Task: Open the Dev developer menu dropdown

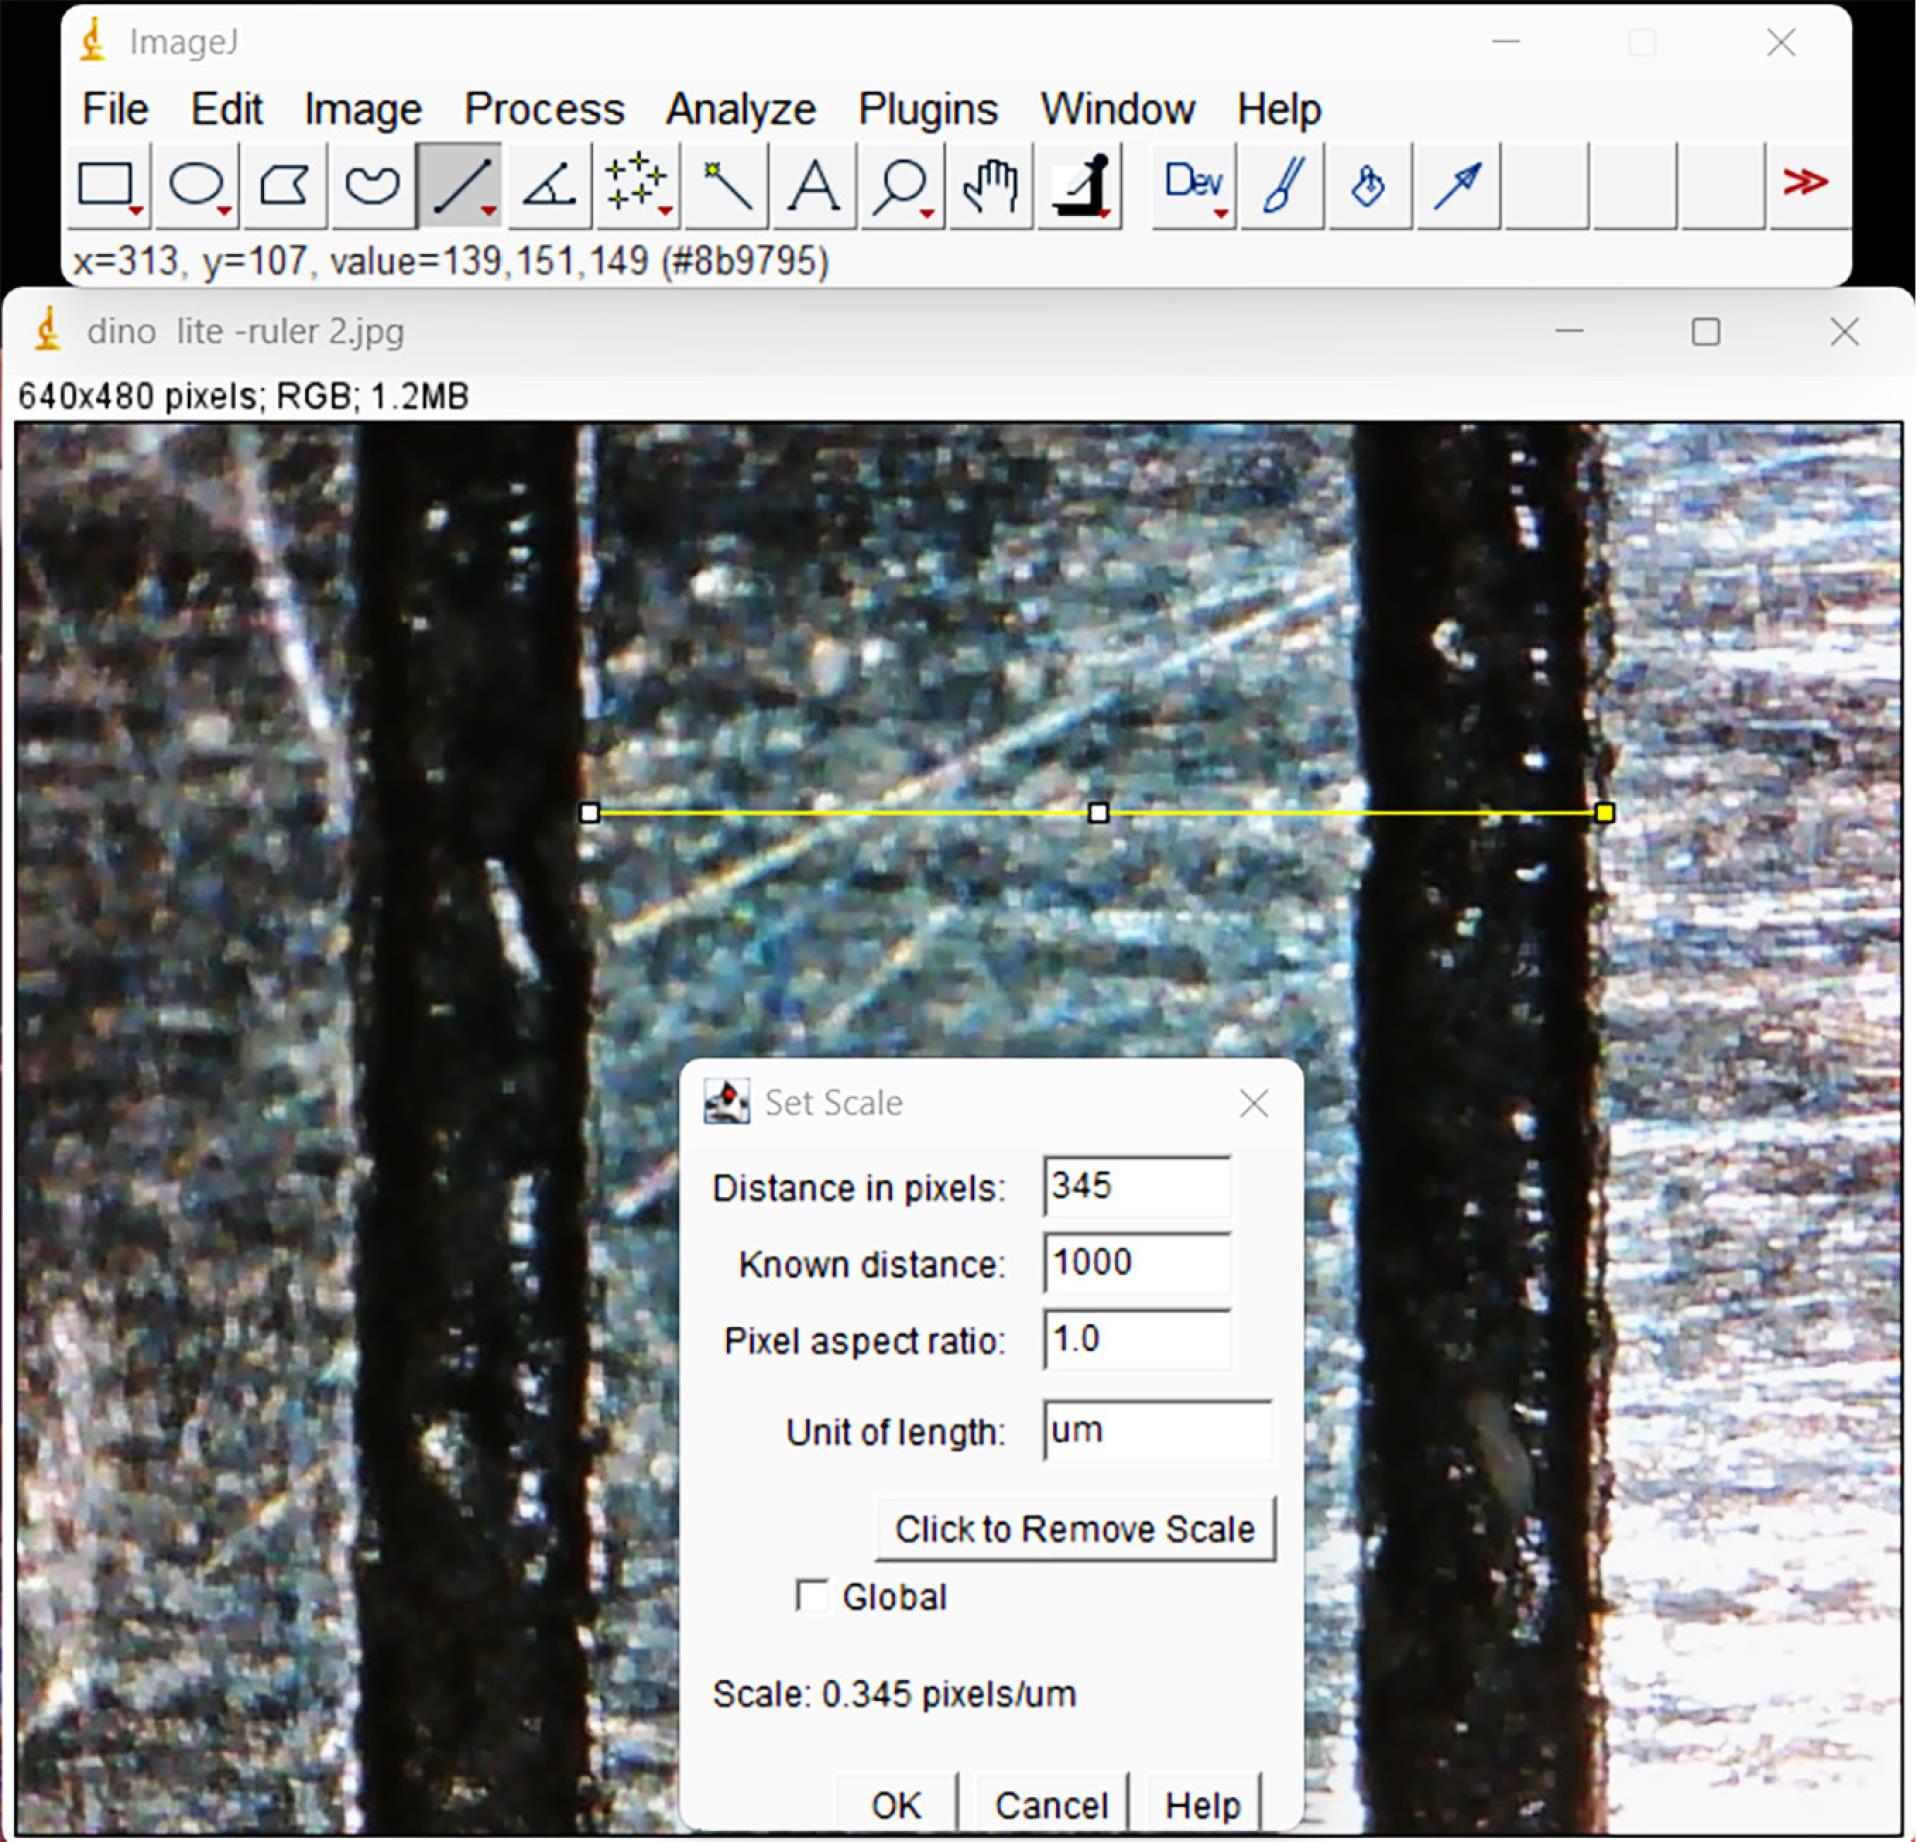Action: pos(1194,185)
